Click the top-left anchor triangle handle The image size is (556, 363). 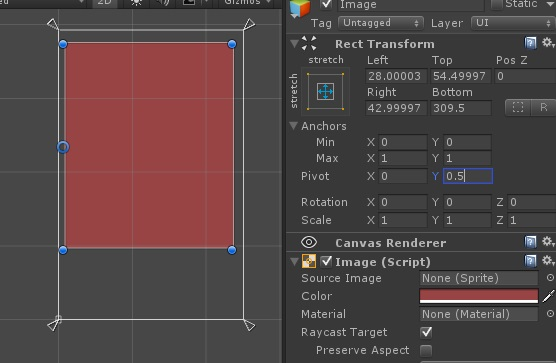tap(53, 24)
